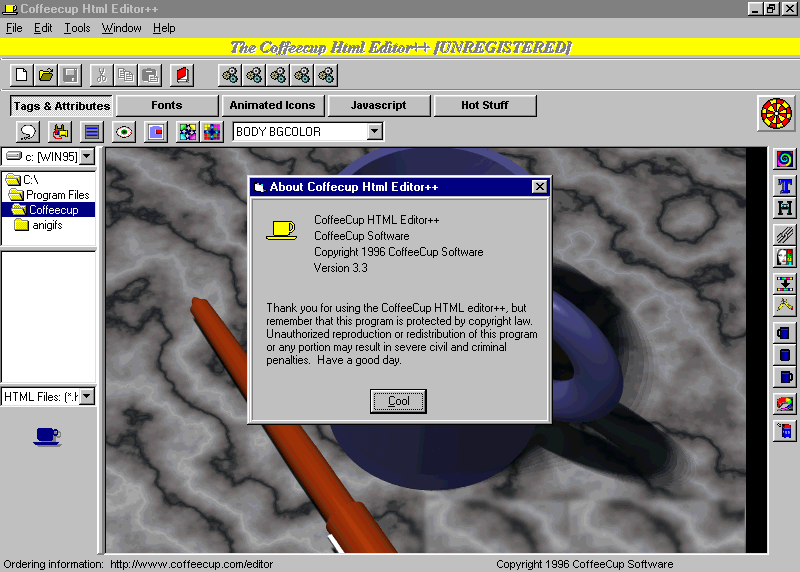The height and width of the screenshot is (572, 800).
Task: Insert text with the blue T icon
Action: tap(785, 186)
